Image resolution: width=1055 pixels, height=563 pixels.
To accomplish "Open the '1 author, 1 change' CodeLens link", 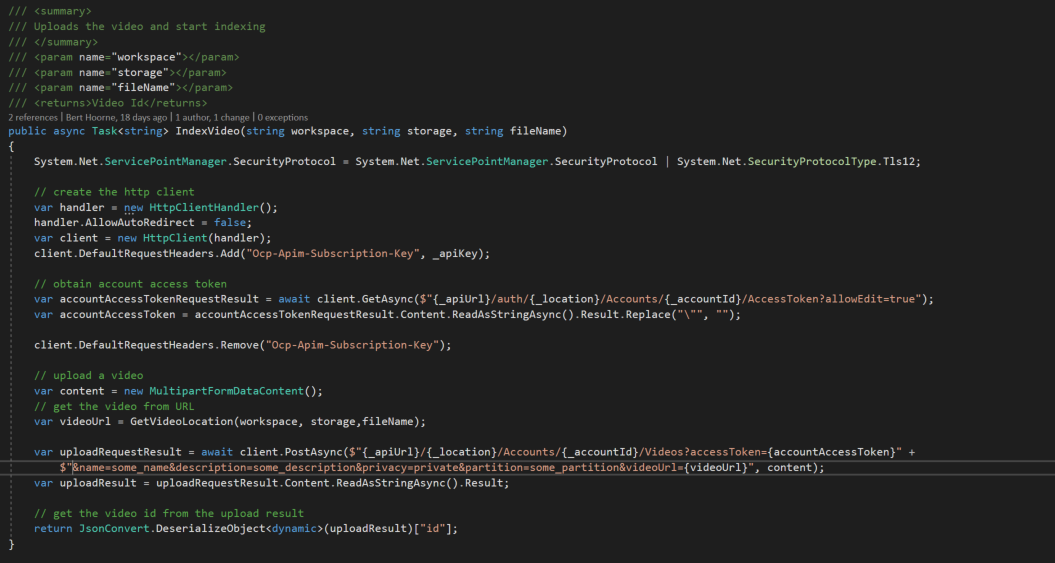I will tap(213, 117).
